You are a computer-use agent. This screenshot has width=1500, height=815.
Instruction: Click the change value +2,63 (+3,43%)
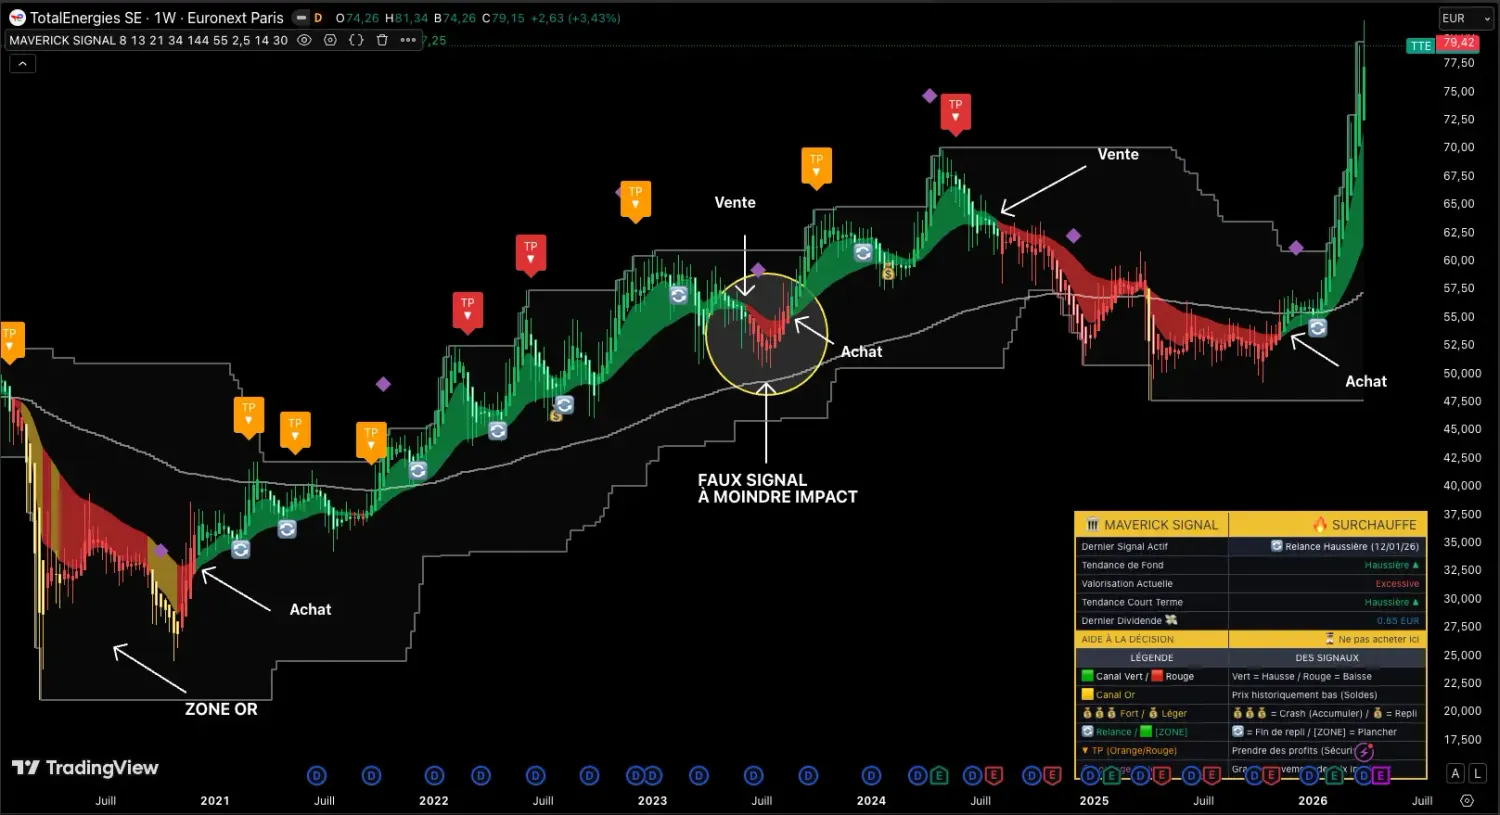[x=575, y=18]
